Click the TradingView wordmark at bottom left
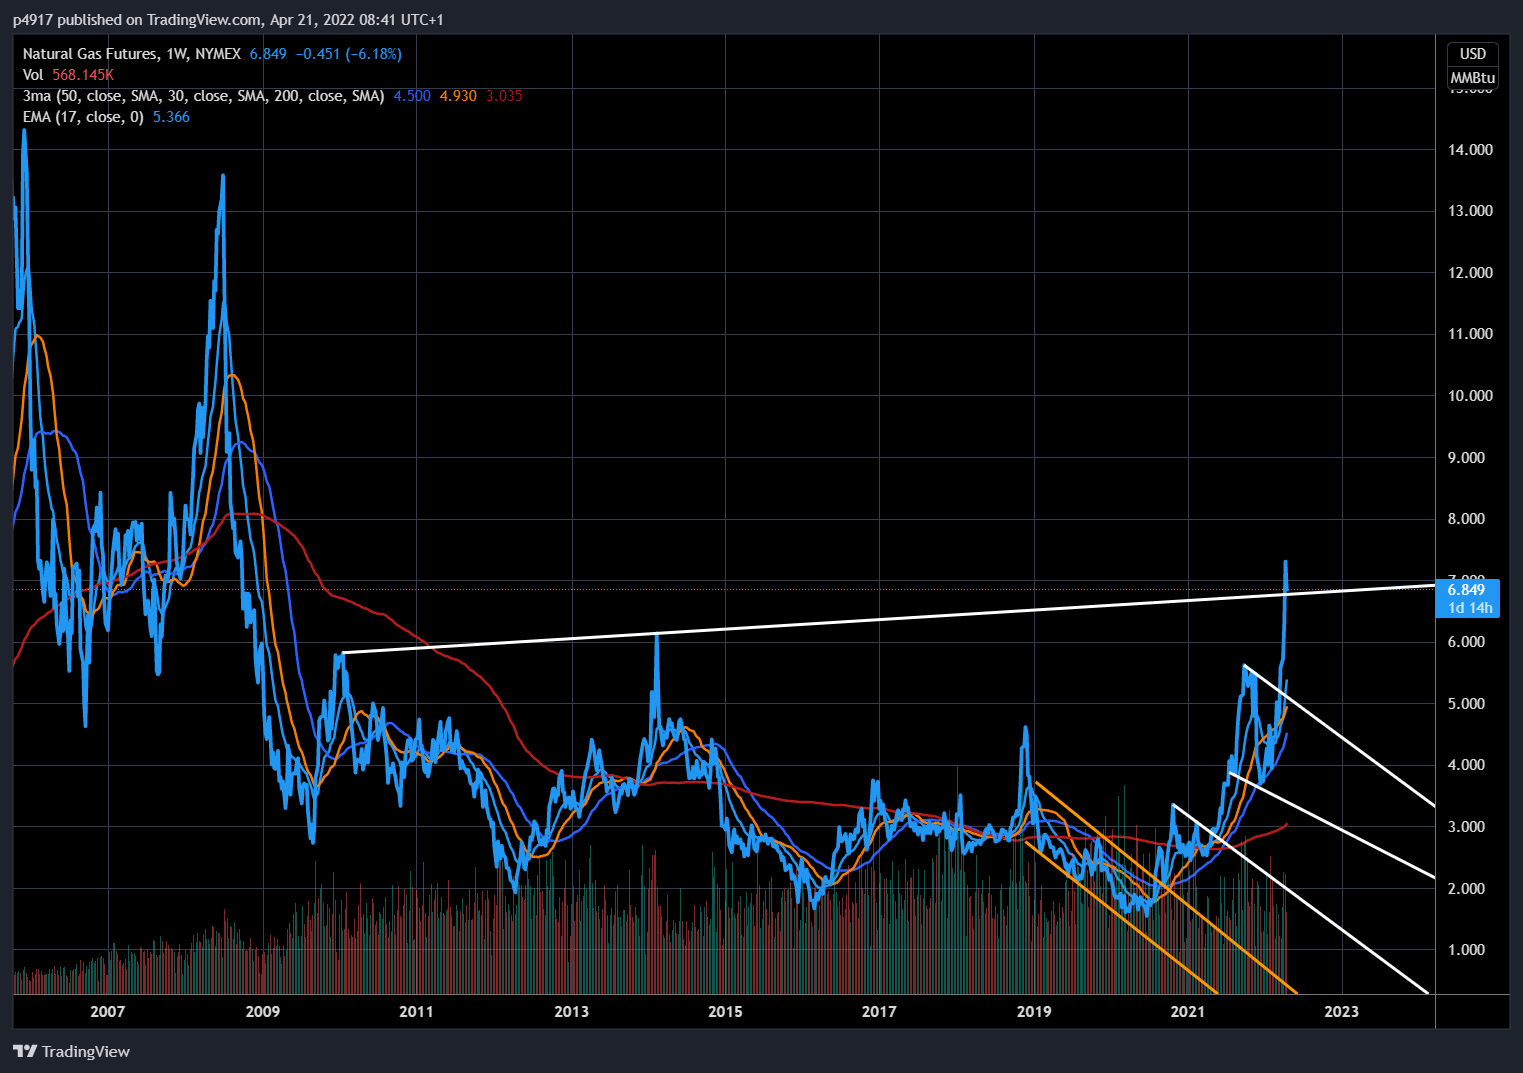Image resolution: width=1523 pixels, height=1073 pixels. (86, 1051)
